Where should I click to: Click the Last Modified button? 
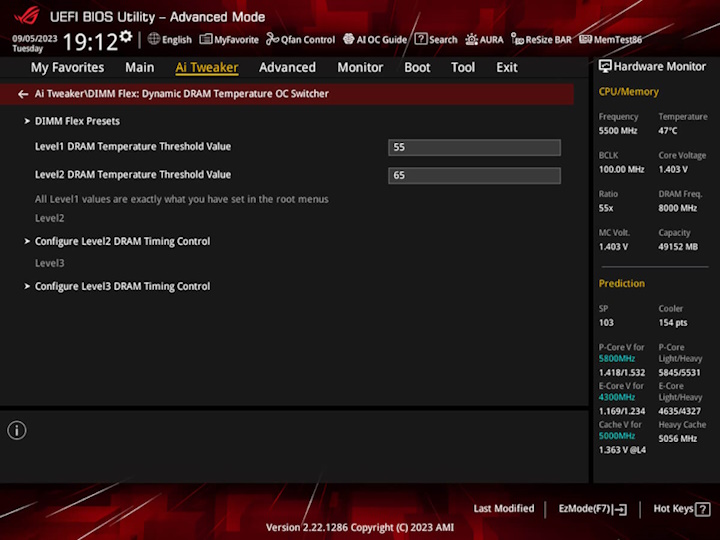[x=504, y=509]
